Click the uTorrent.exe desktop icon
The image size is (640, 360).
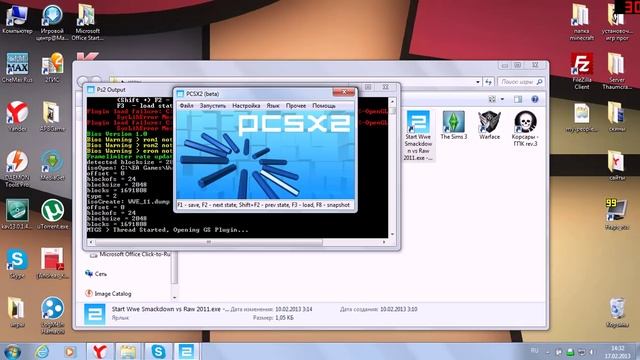52,214
